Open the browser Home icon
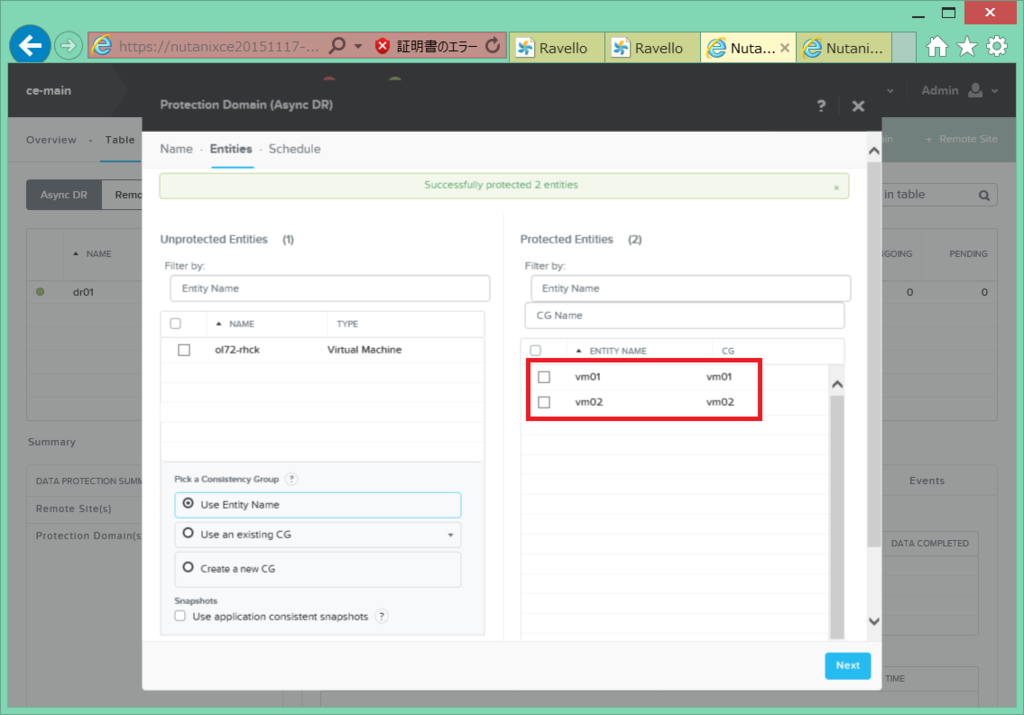The height and width of the screenshot is (715, 1024). [936, 46]
